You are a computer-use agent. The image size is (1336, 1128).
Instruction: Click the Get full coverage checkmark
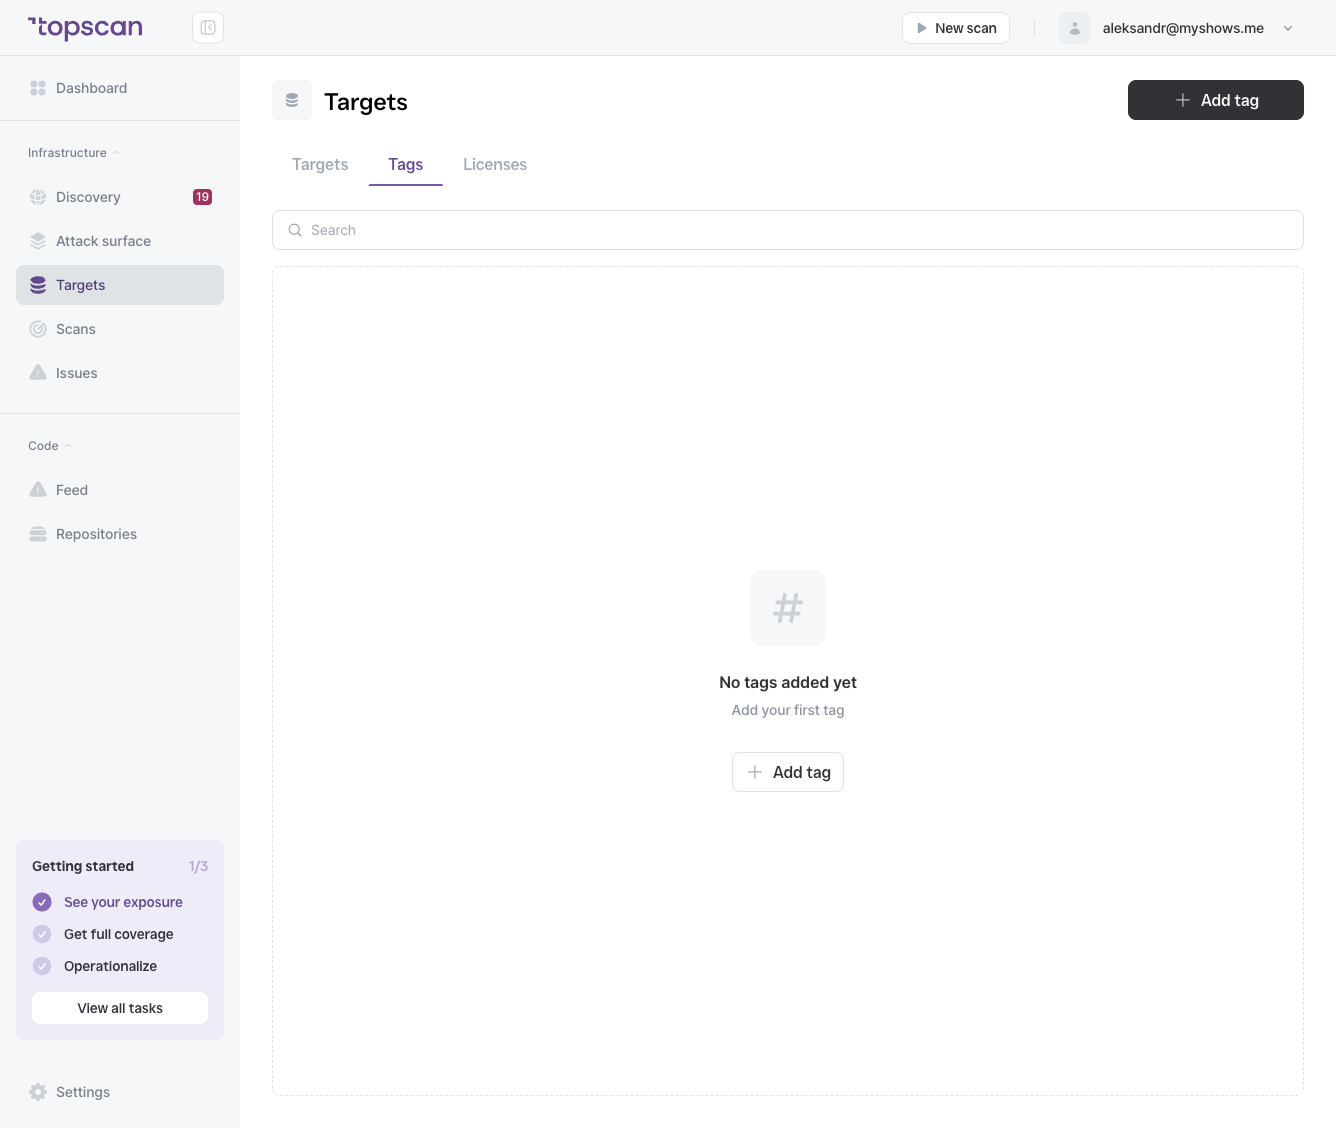(x=42, y=934)
